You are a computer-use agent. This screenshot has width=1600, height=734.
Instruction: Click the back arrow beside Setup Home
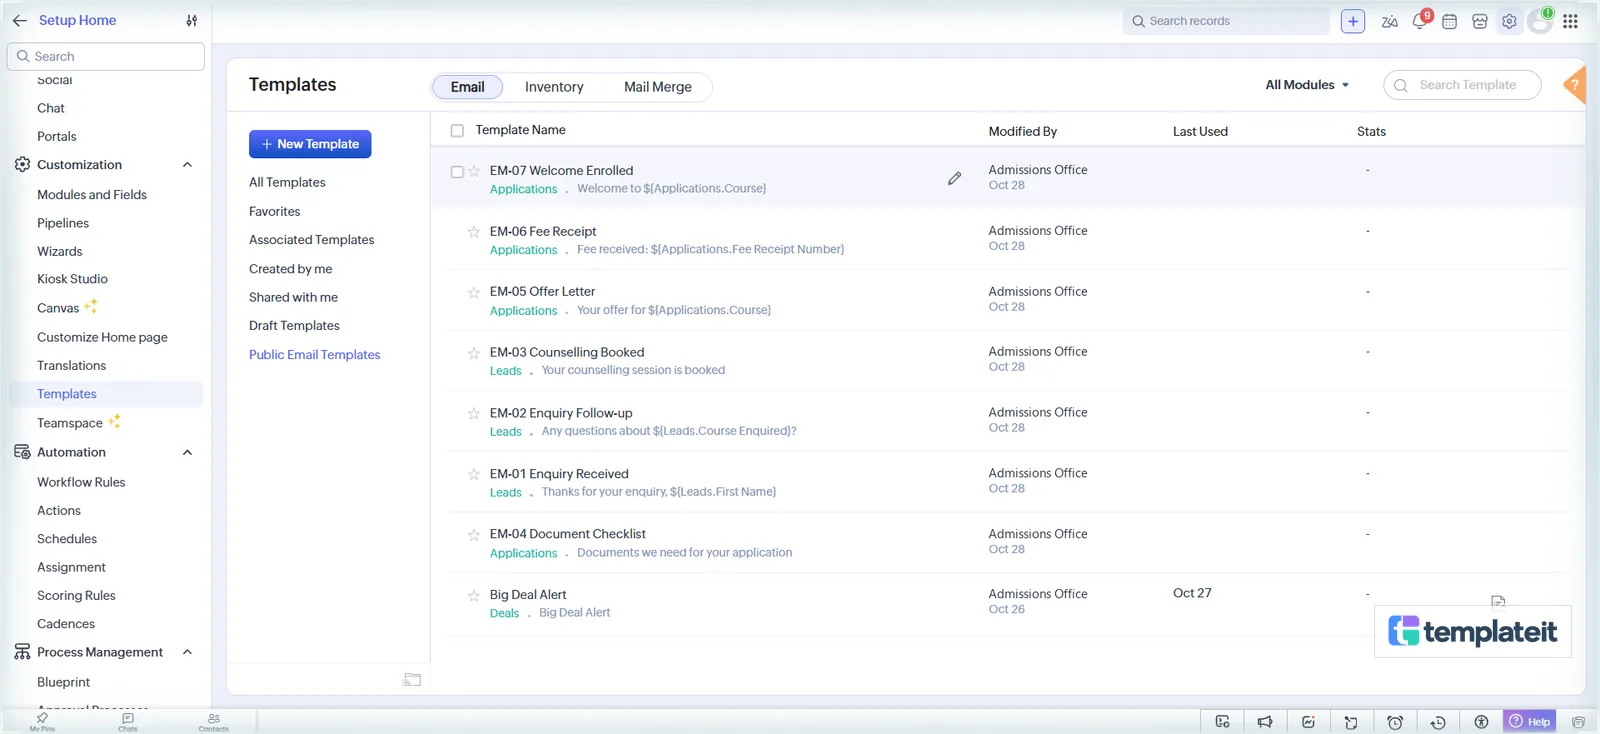point(19,20)
